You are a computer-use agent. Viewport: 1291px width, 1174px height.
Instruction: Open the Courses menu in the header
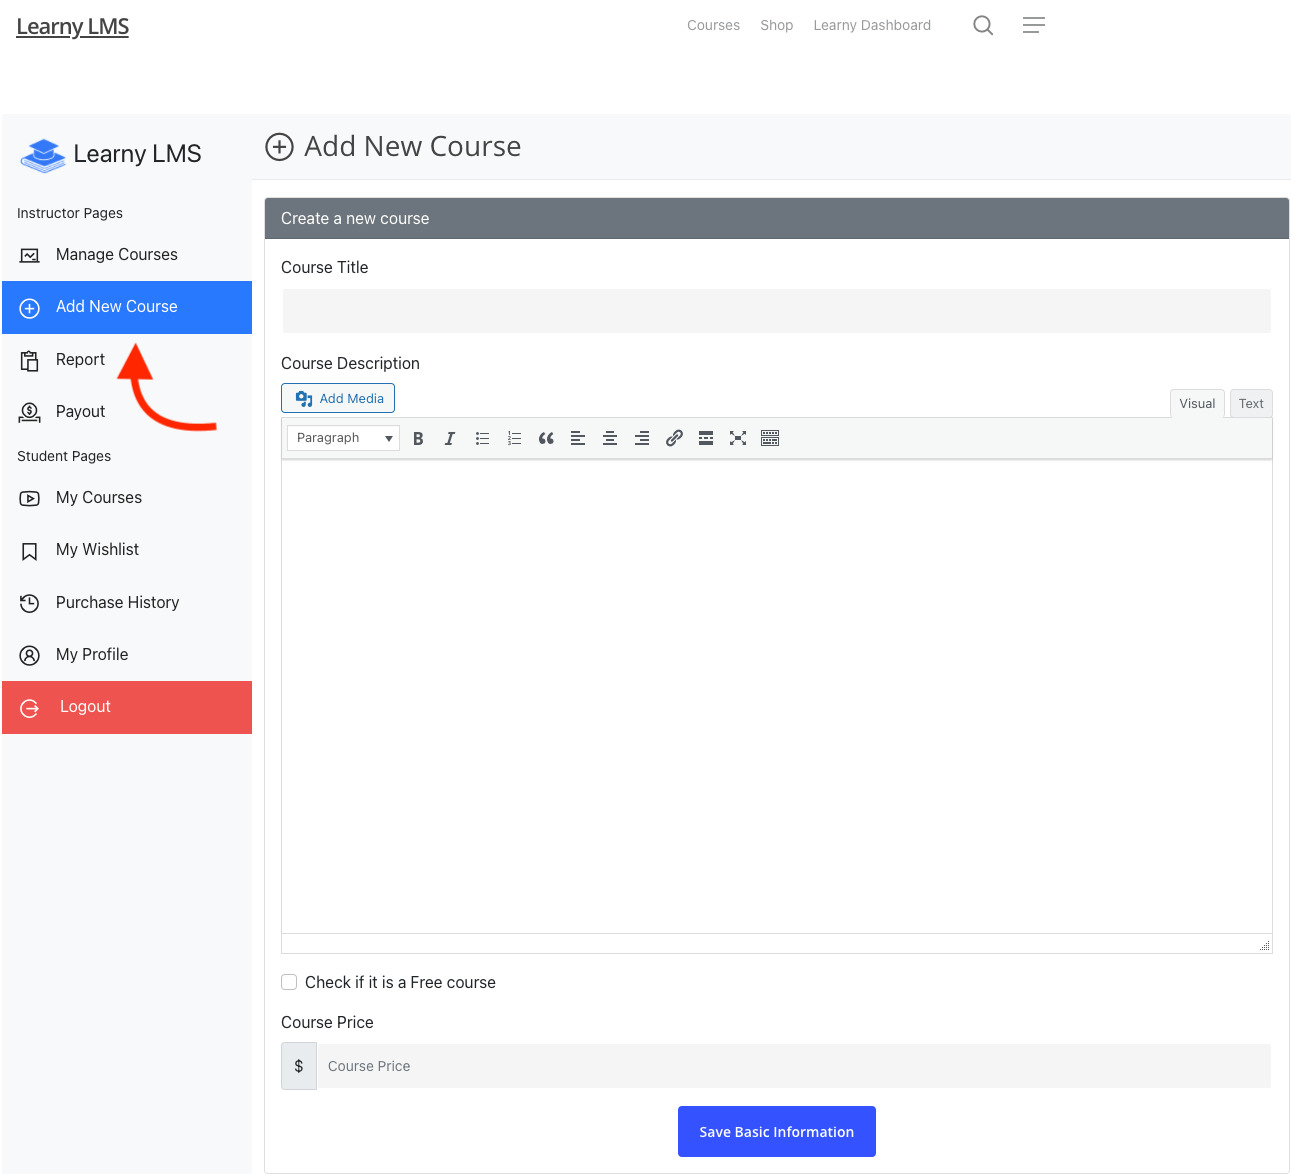(713, 25)
